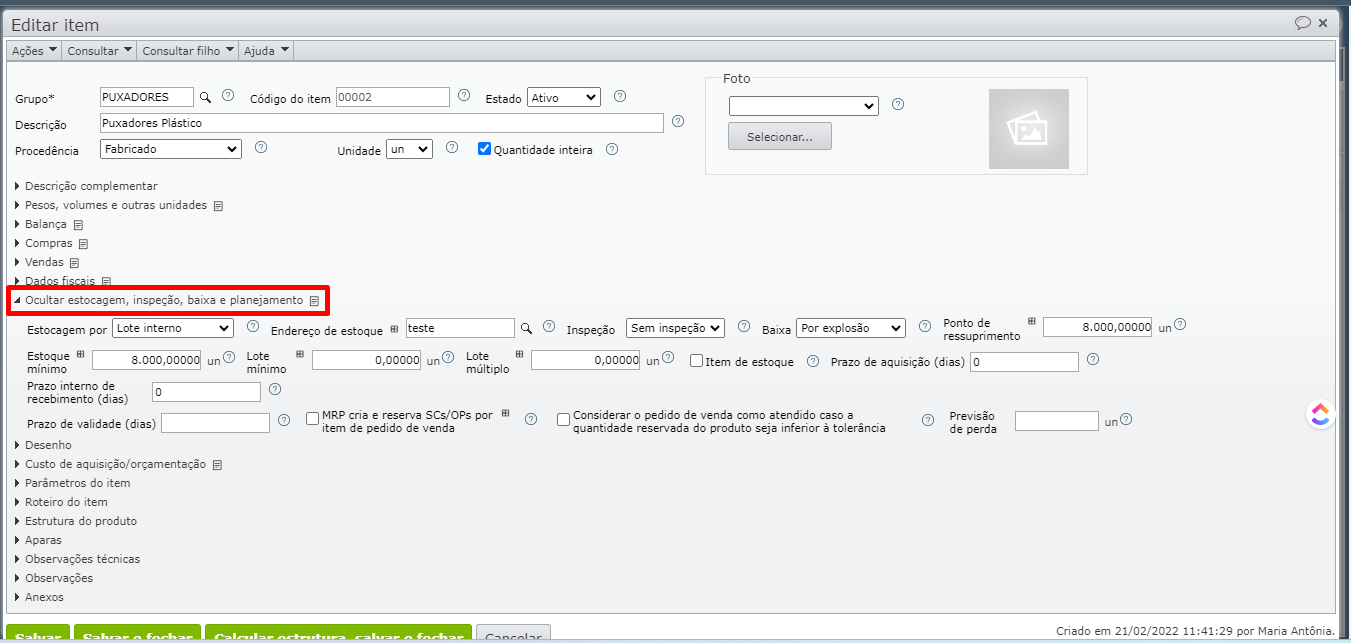Open the Consultar menu

click(x=99, y=50)
